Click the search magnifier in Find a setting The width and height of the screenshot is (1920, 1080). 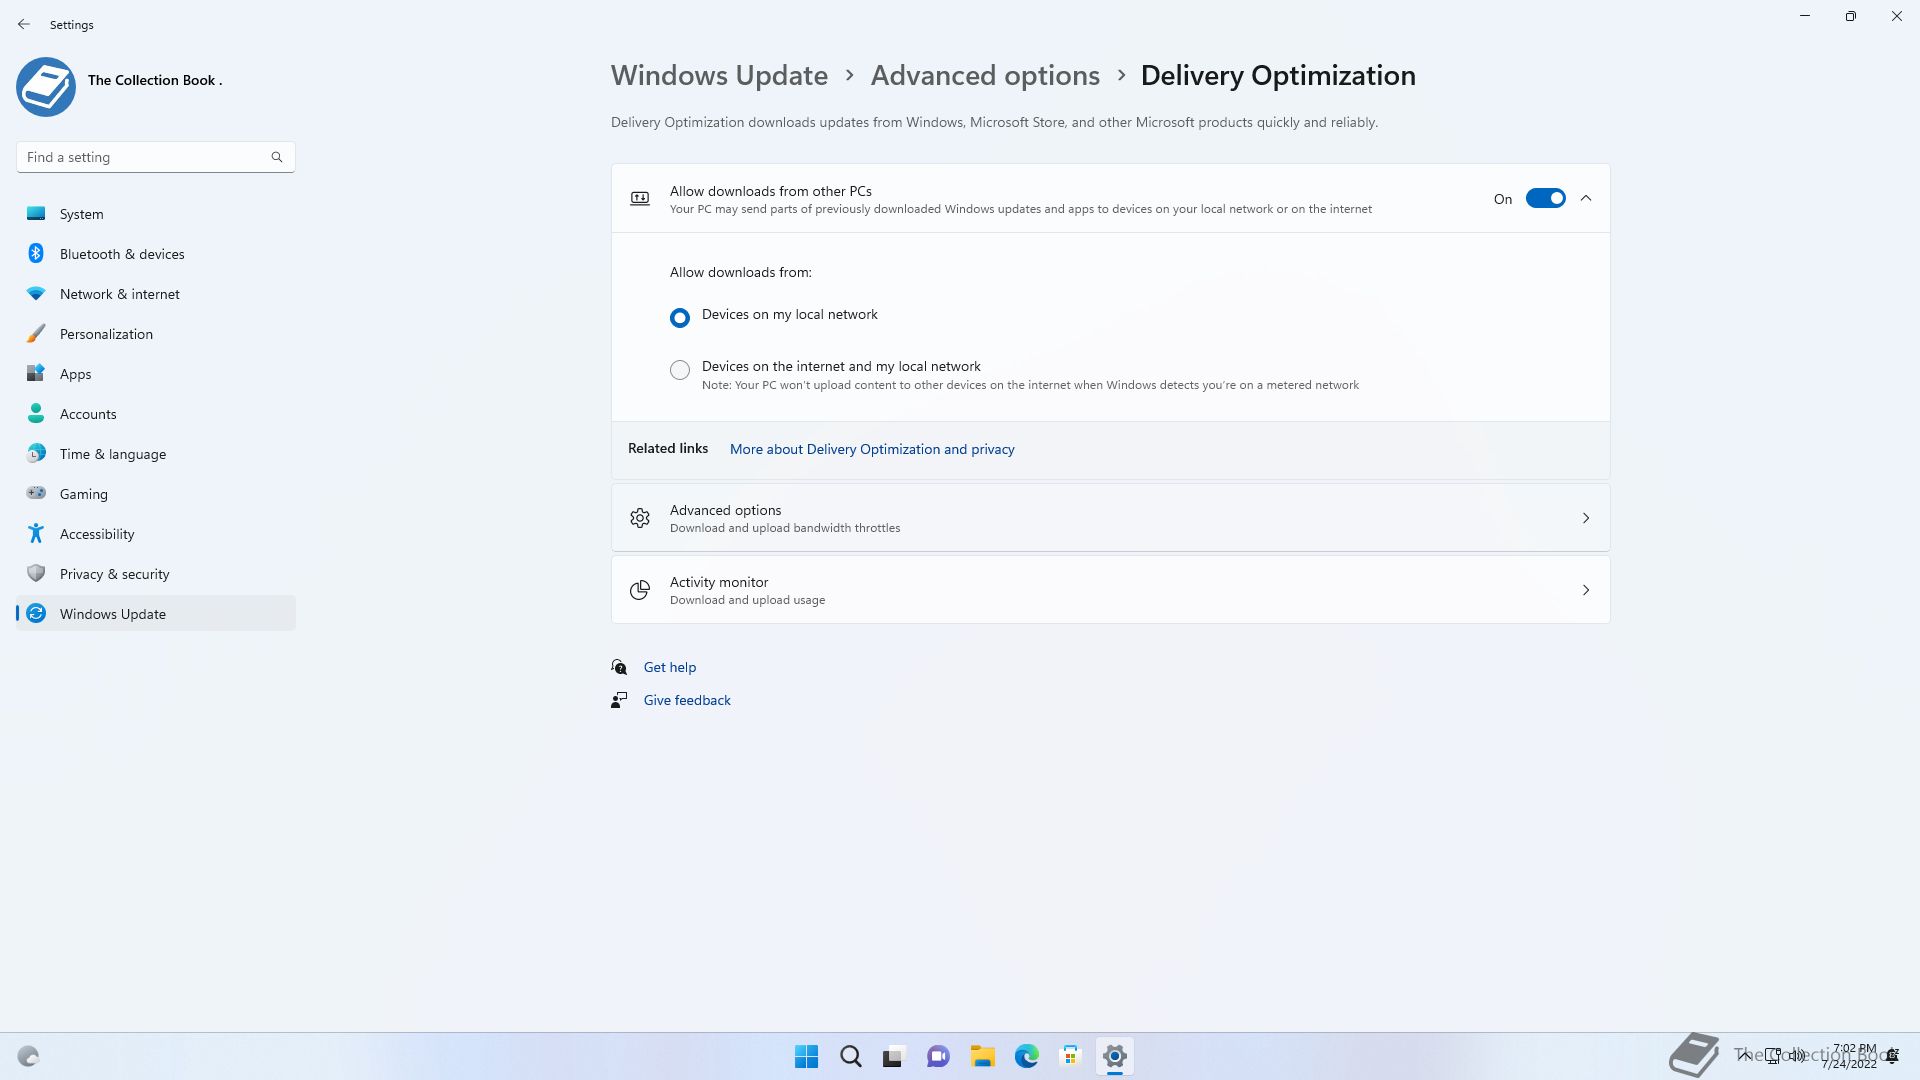coord(277,157)
